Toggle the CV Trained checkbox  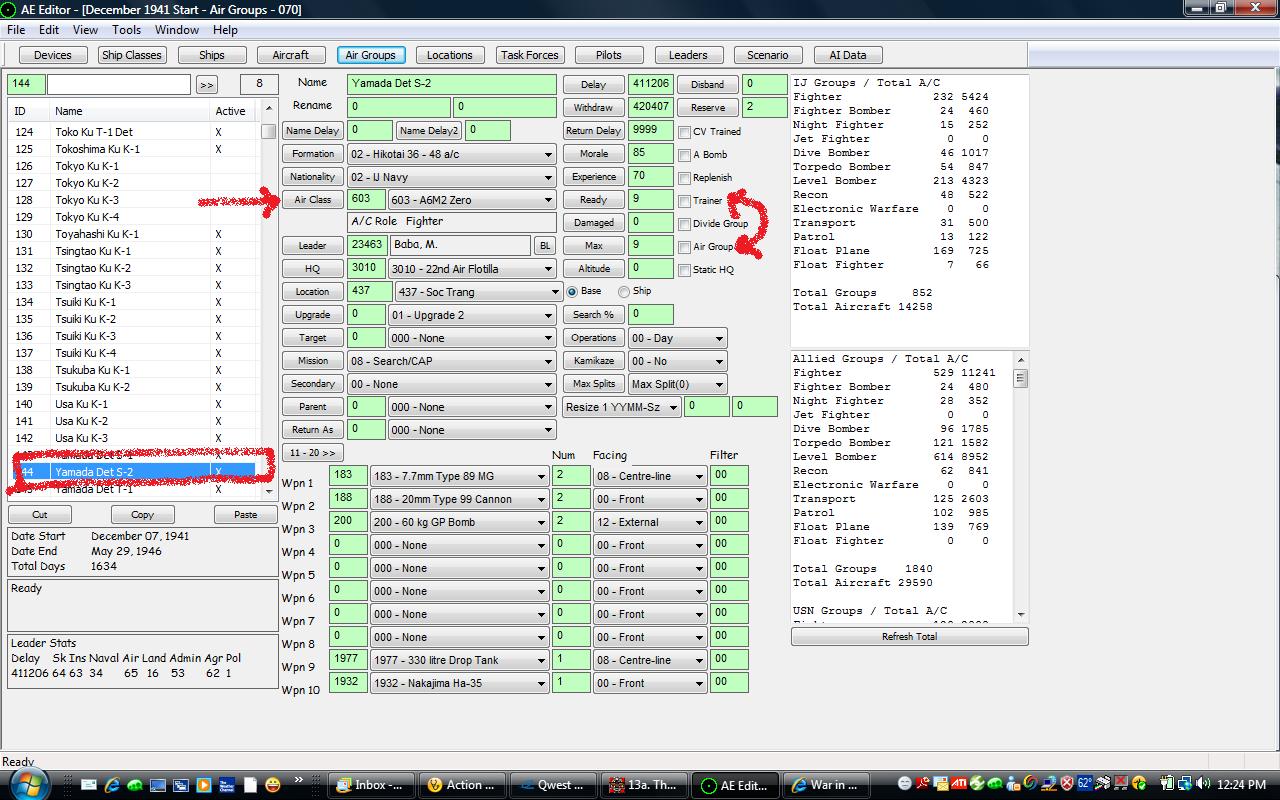(x=685, y=132)
